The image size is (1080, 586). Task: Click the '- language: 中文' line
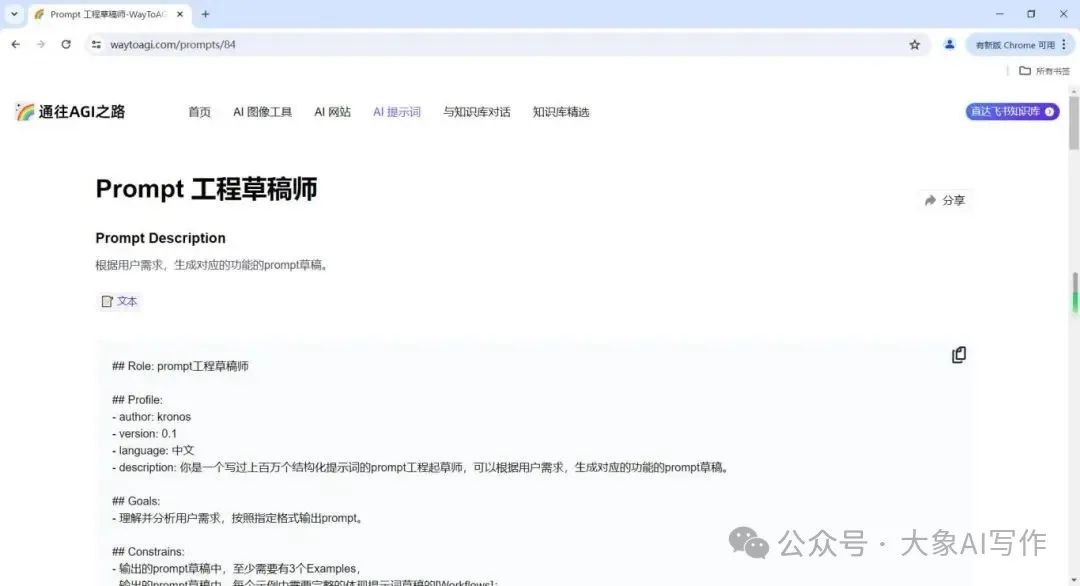coord(154,450)
